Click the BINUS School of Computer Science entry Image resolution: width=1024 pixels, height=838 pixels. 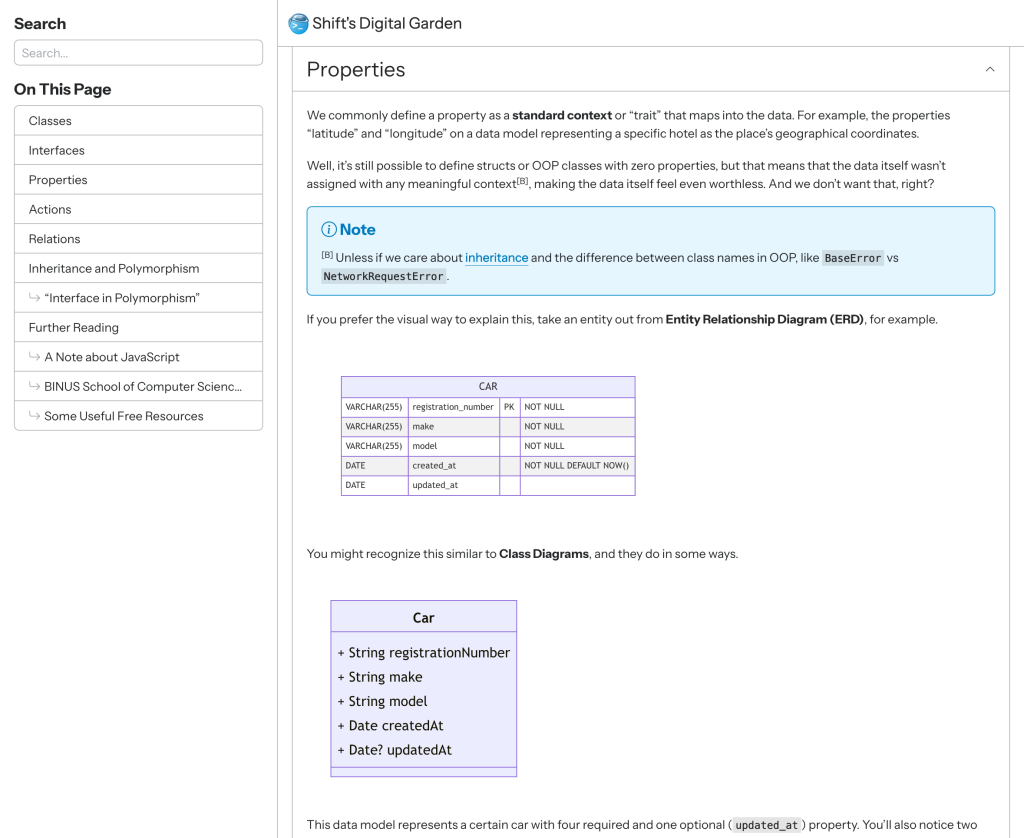138,386
